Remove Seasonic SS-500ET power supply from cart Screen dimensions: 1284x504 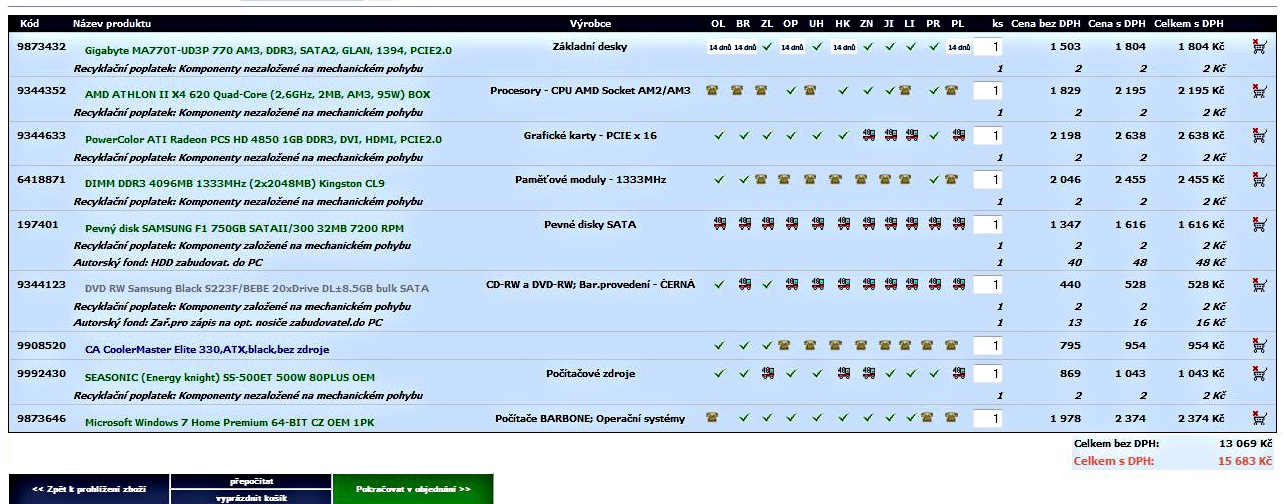(1259, 374)
